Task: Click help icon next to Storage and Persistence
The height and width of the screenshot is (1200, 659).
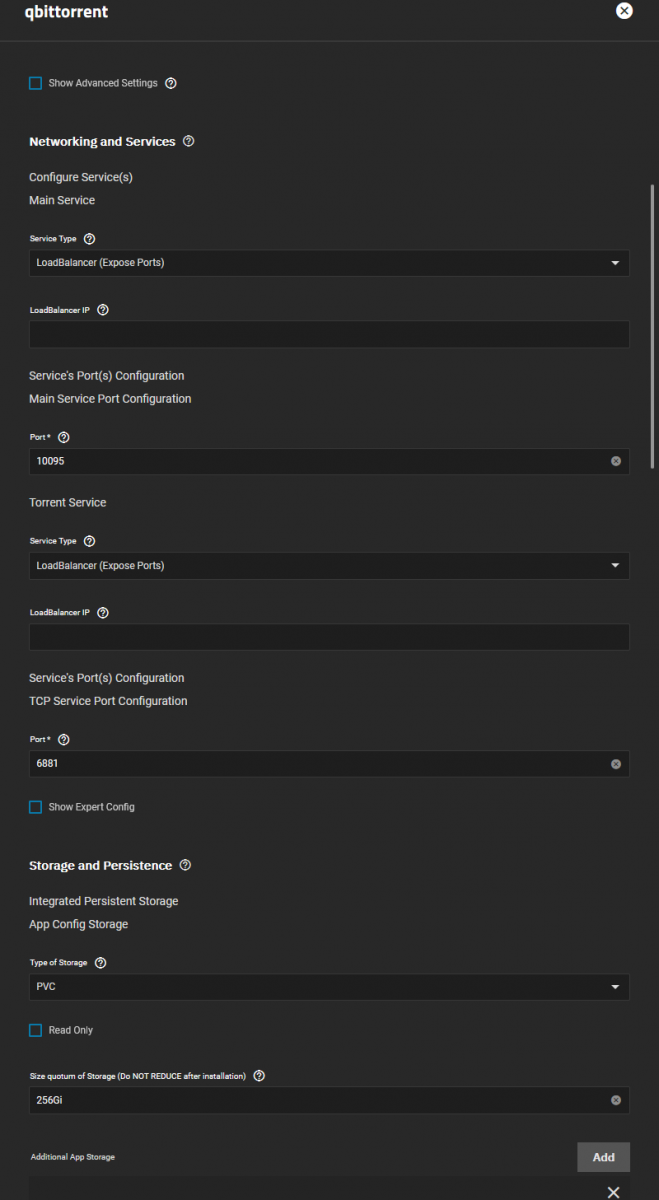Action: click(x=185, y=865)
